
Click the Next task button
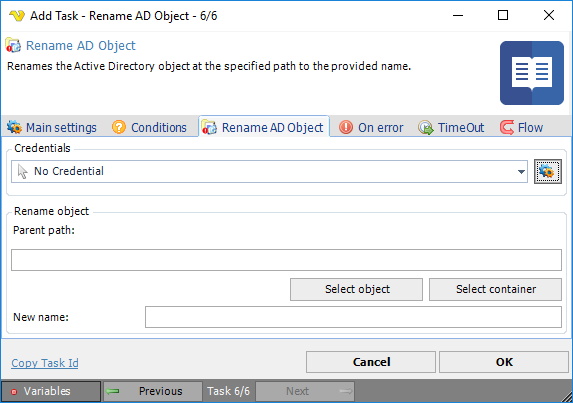click(x=305, y=391)
